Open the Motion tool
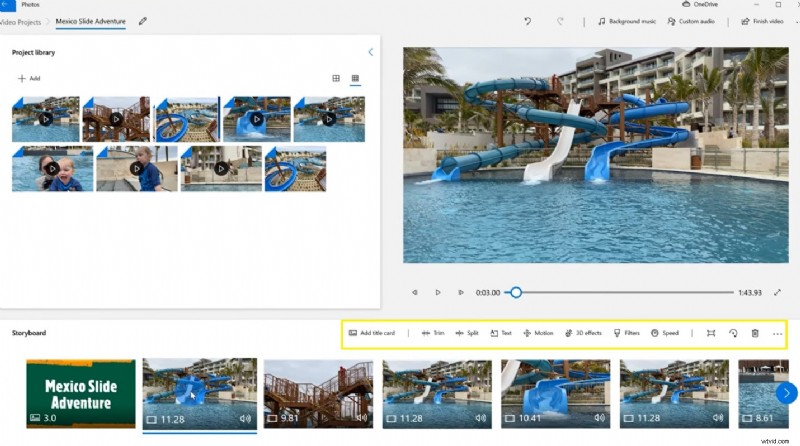 tap(538, 333)
